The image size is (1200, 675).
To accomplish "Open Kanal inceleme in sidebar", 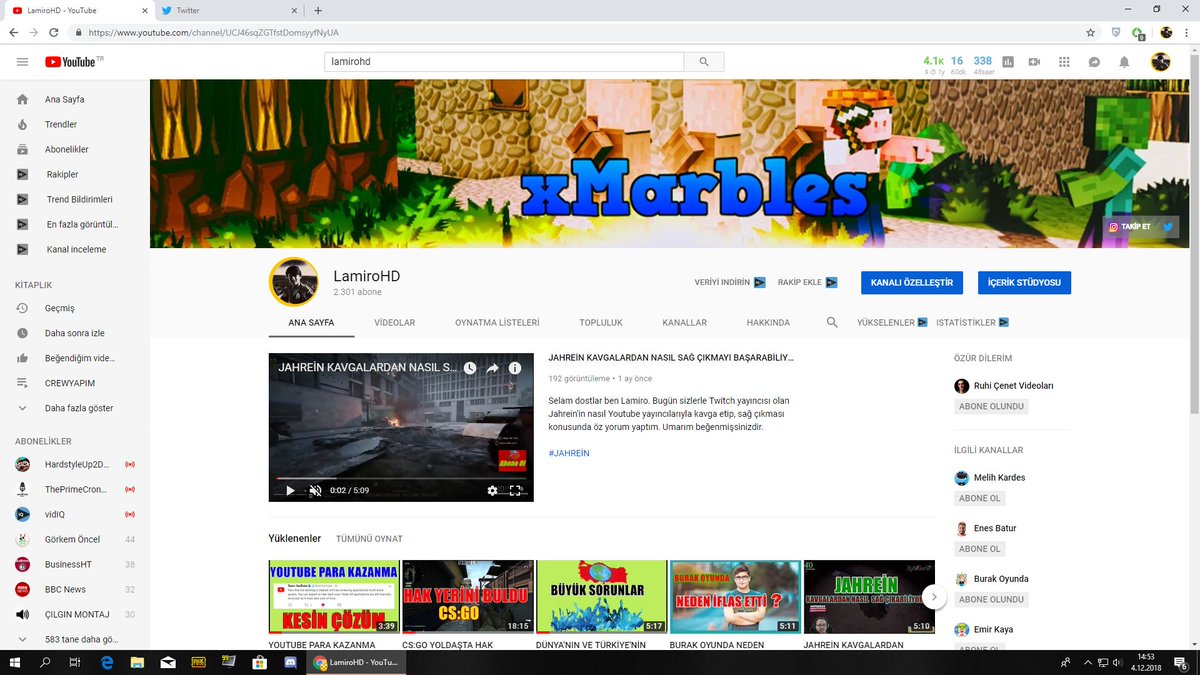I will pos(75,250).
